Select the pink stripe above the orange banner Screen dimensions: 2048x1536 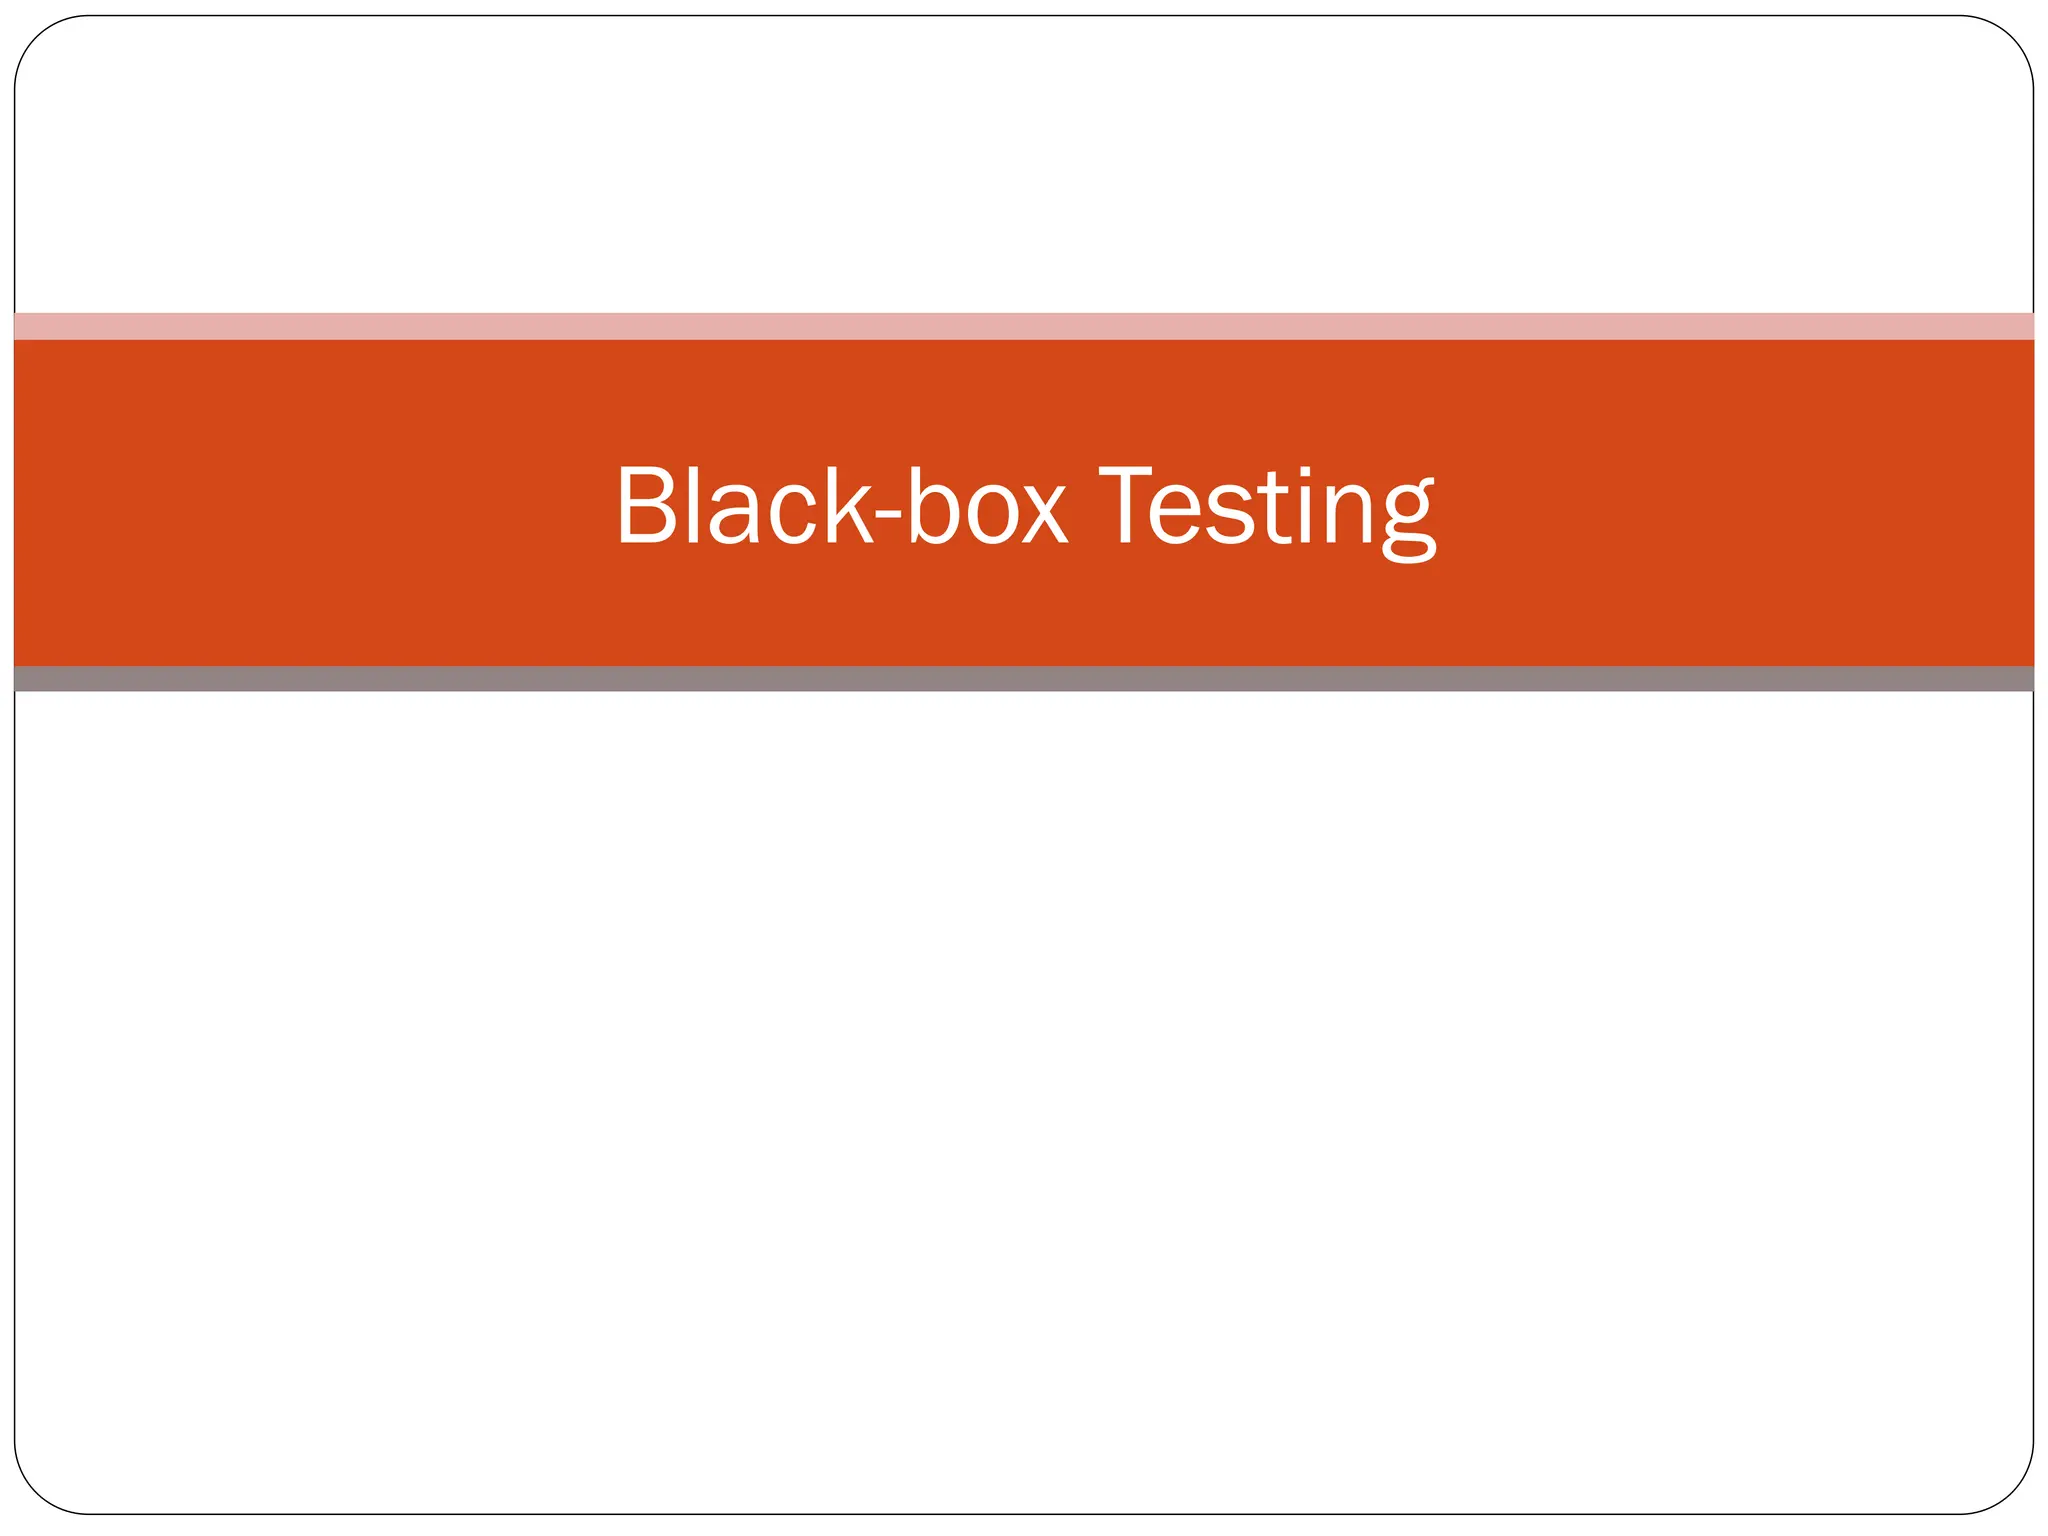1024,326
